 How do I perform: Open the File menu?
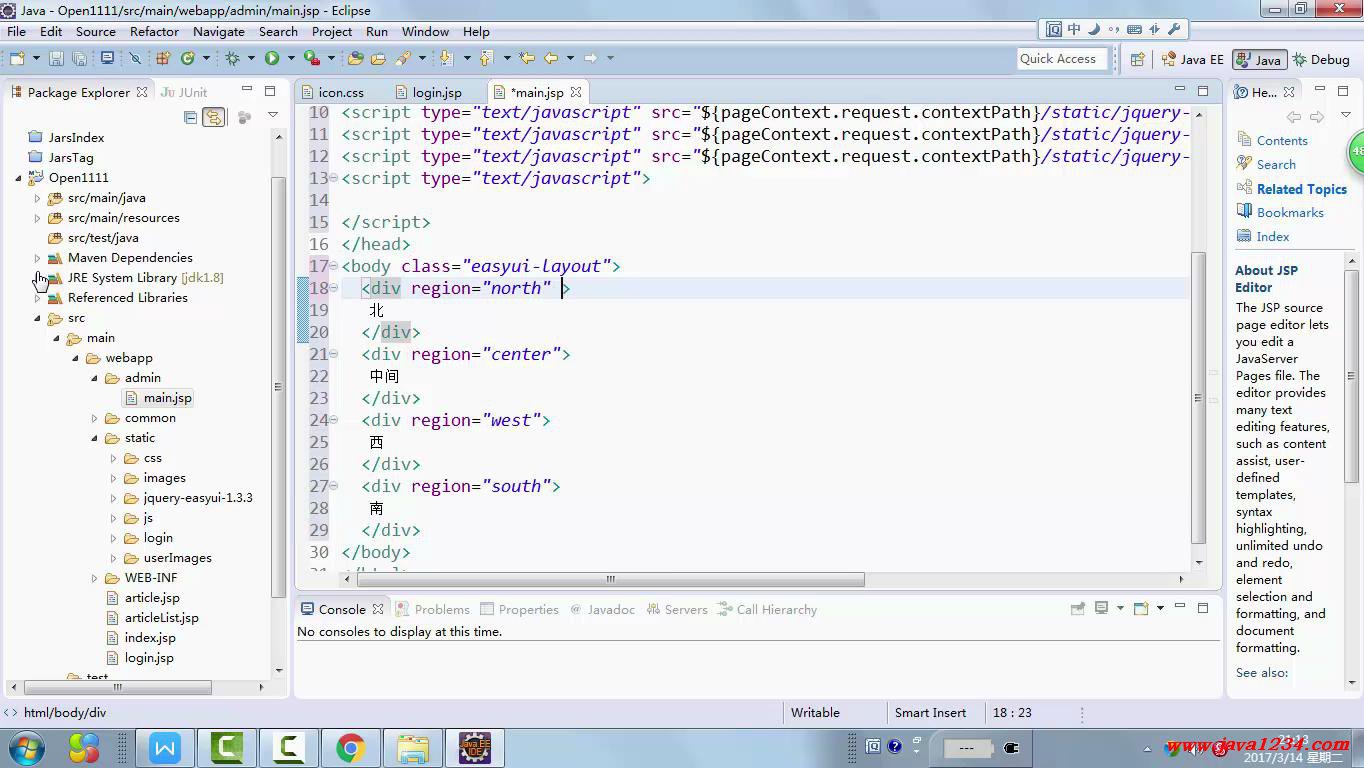pos(17,31)
